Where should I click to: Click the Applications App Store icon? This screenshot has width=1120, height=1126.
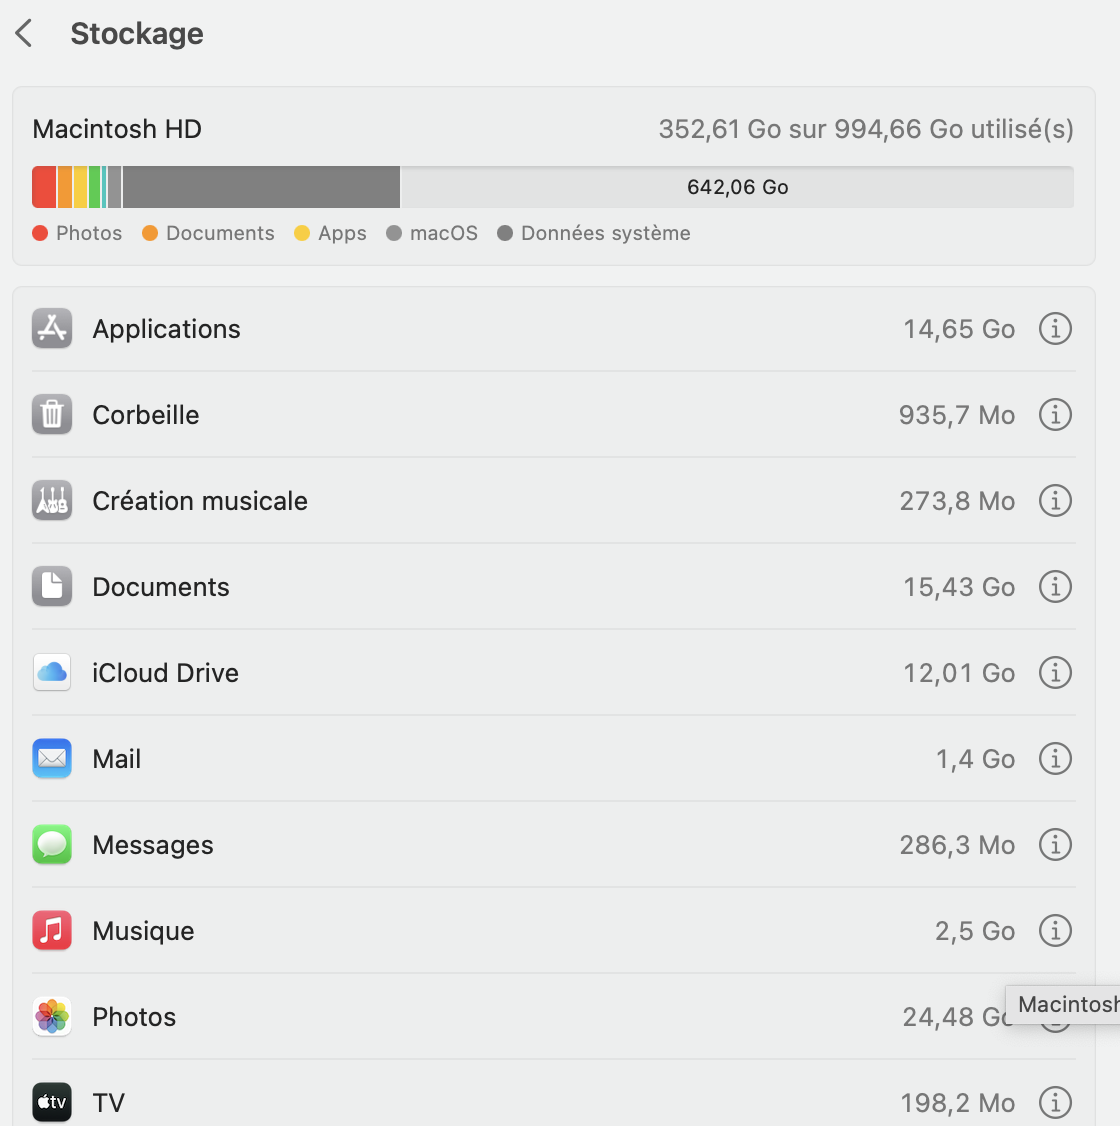52,329
